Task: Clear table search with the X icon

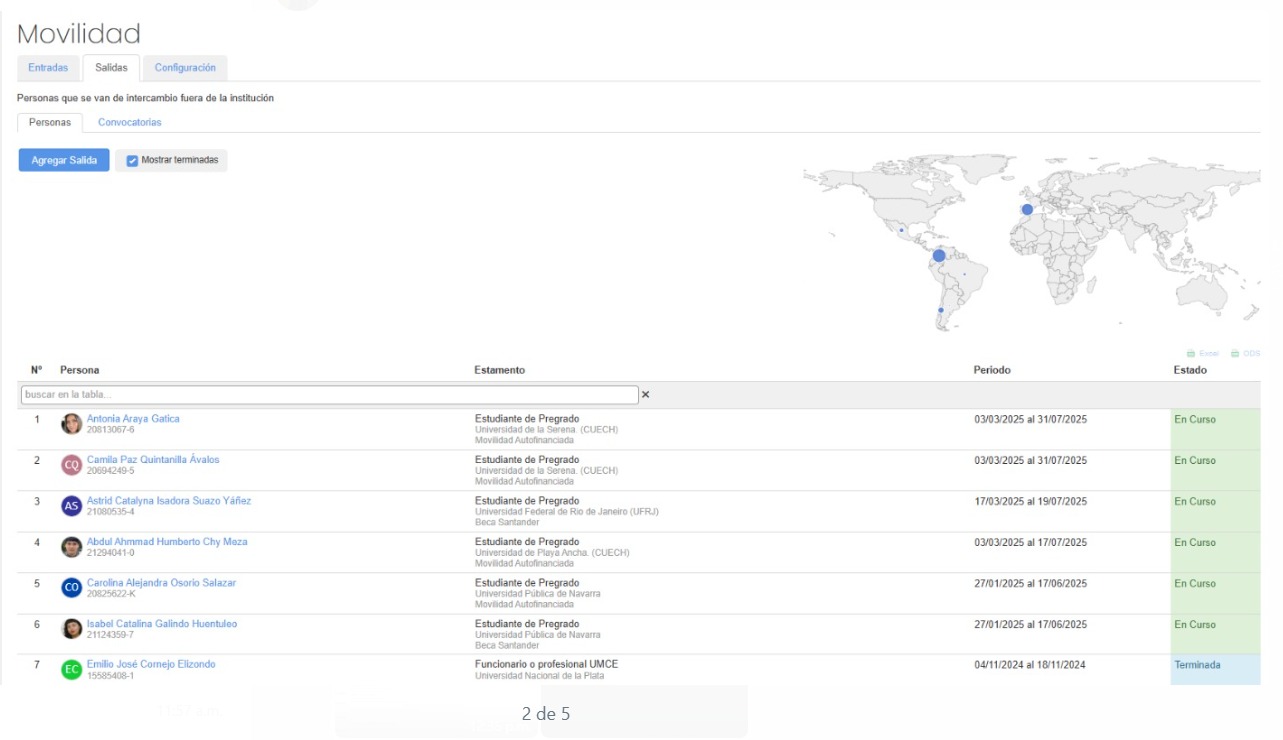Action: tap(645, 395)
